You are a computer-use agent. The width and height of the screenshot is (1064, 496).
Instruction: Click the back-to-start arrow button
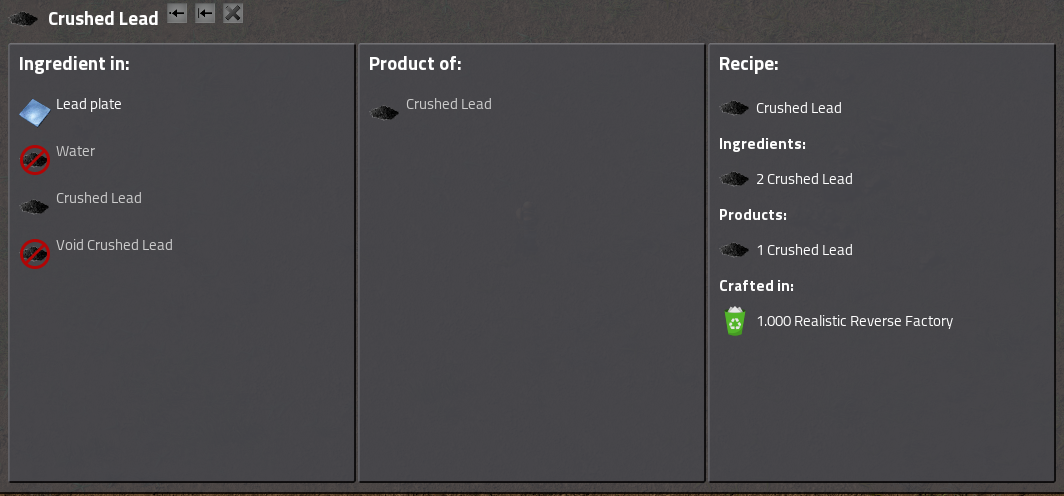(205, 13)
